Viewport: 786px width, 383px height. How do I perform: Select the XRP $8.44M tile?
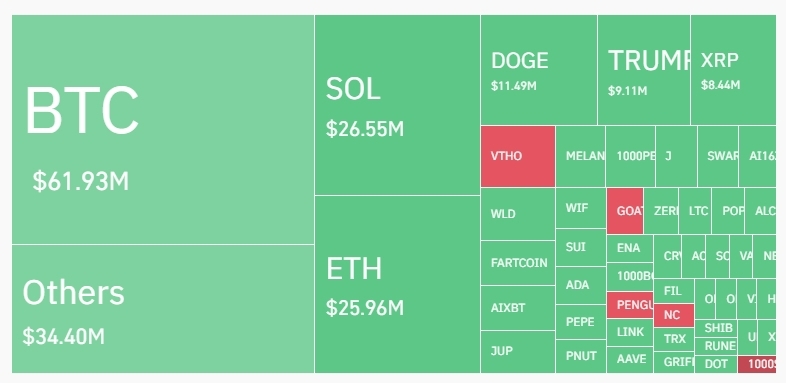[x=733, y=70]
